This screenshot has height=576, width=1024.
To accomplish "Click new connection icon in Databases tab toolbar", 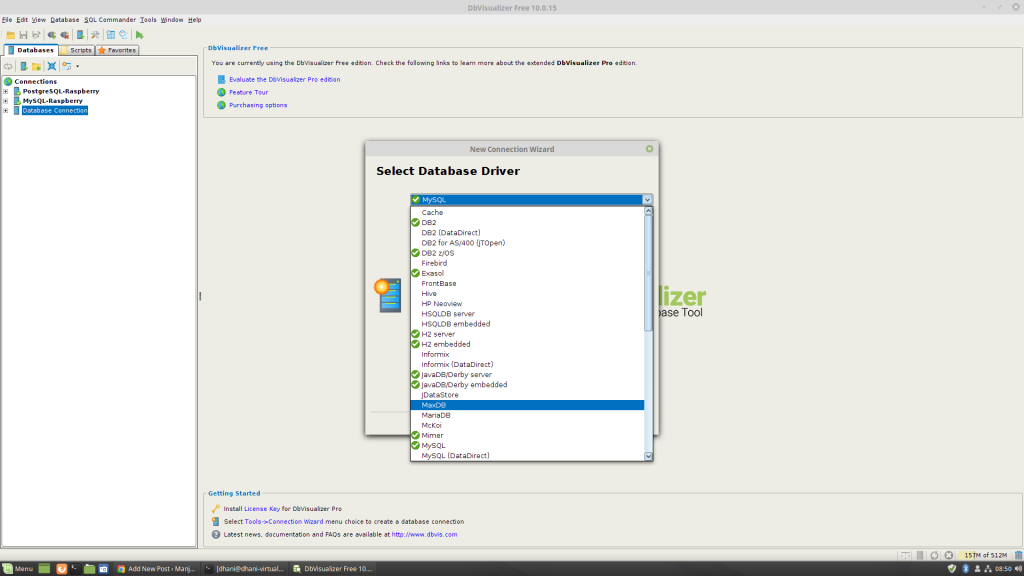I will [24, 66].
